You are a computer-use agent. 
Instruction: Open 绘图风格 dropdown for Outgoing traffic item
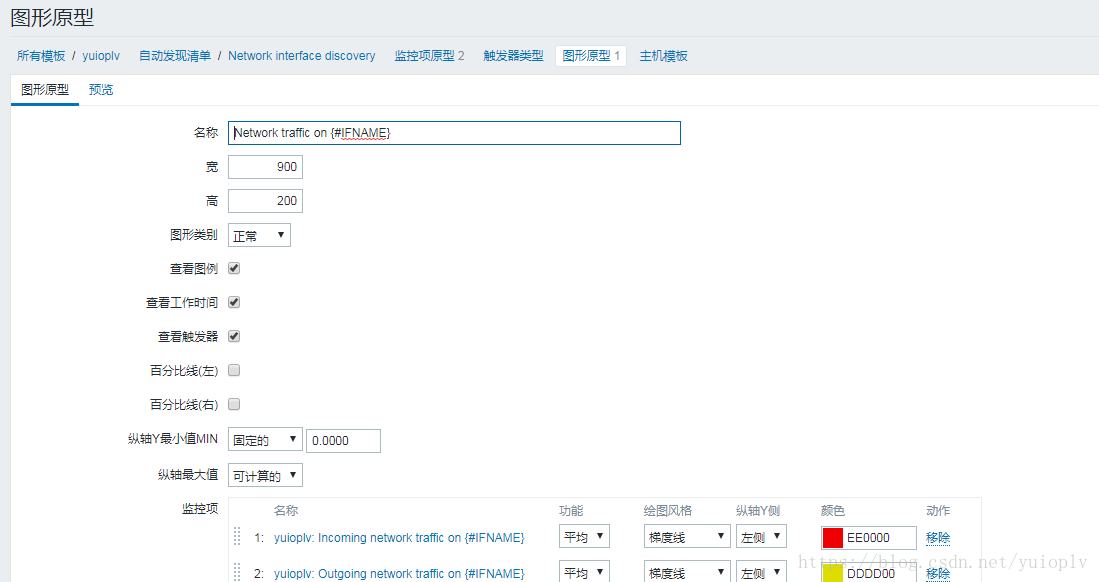pos(687,571)
